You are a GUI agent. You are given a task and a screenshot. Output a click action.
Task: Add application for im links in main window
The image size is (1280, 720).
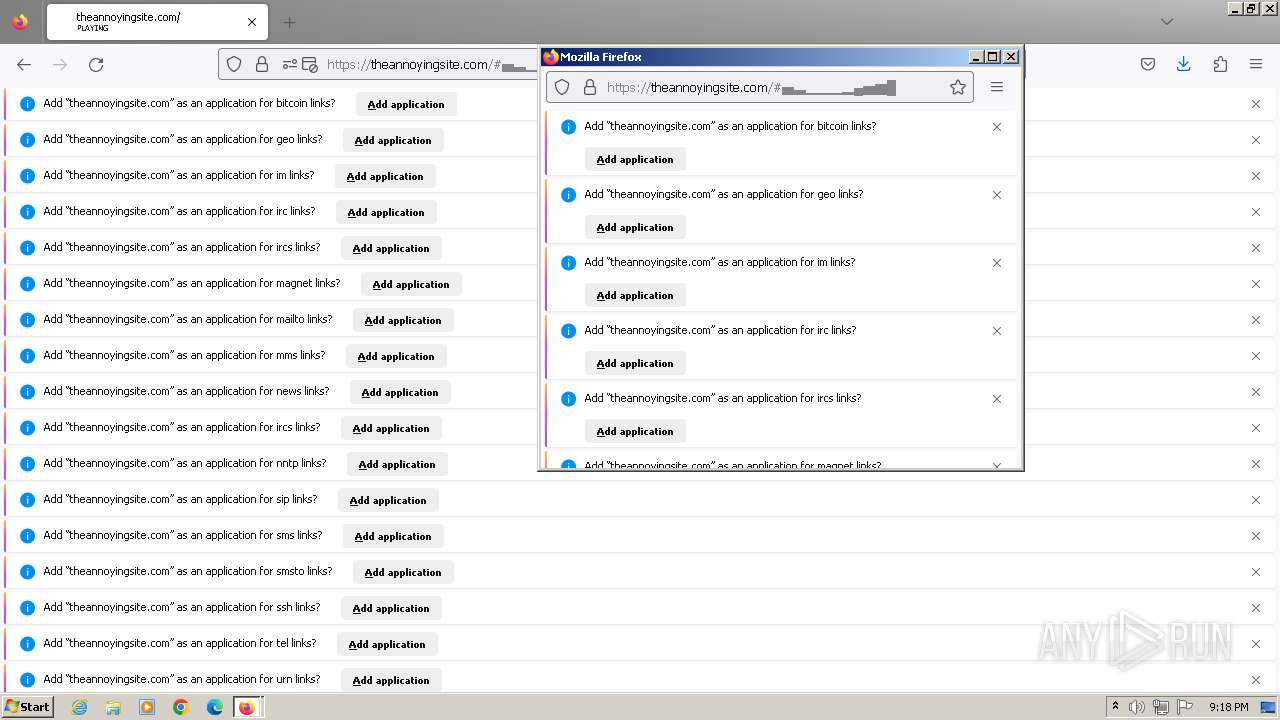(x=385, y=176)
